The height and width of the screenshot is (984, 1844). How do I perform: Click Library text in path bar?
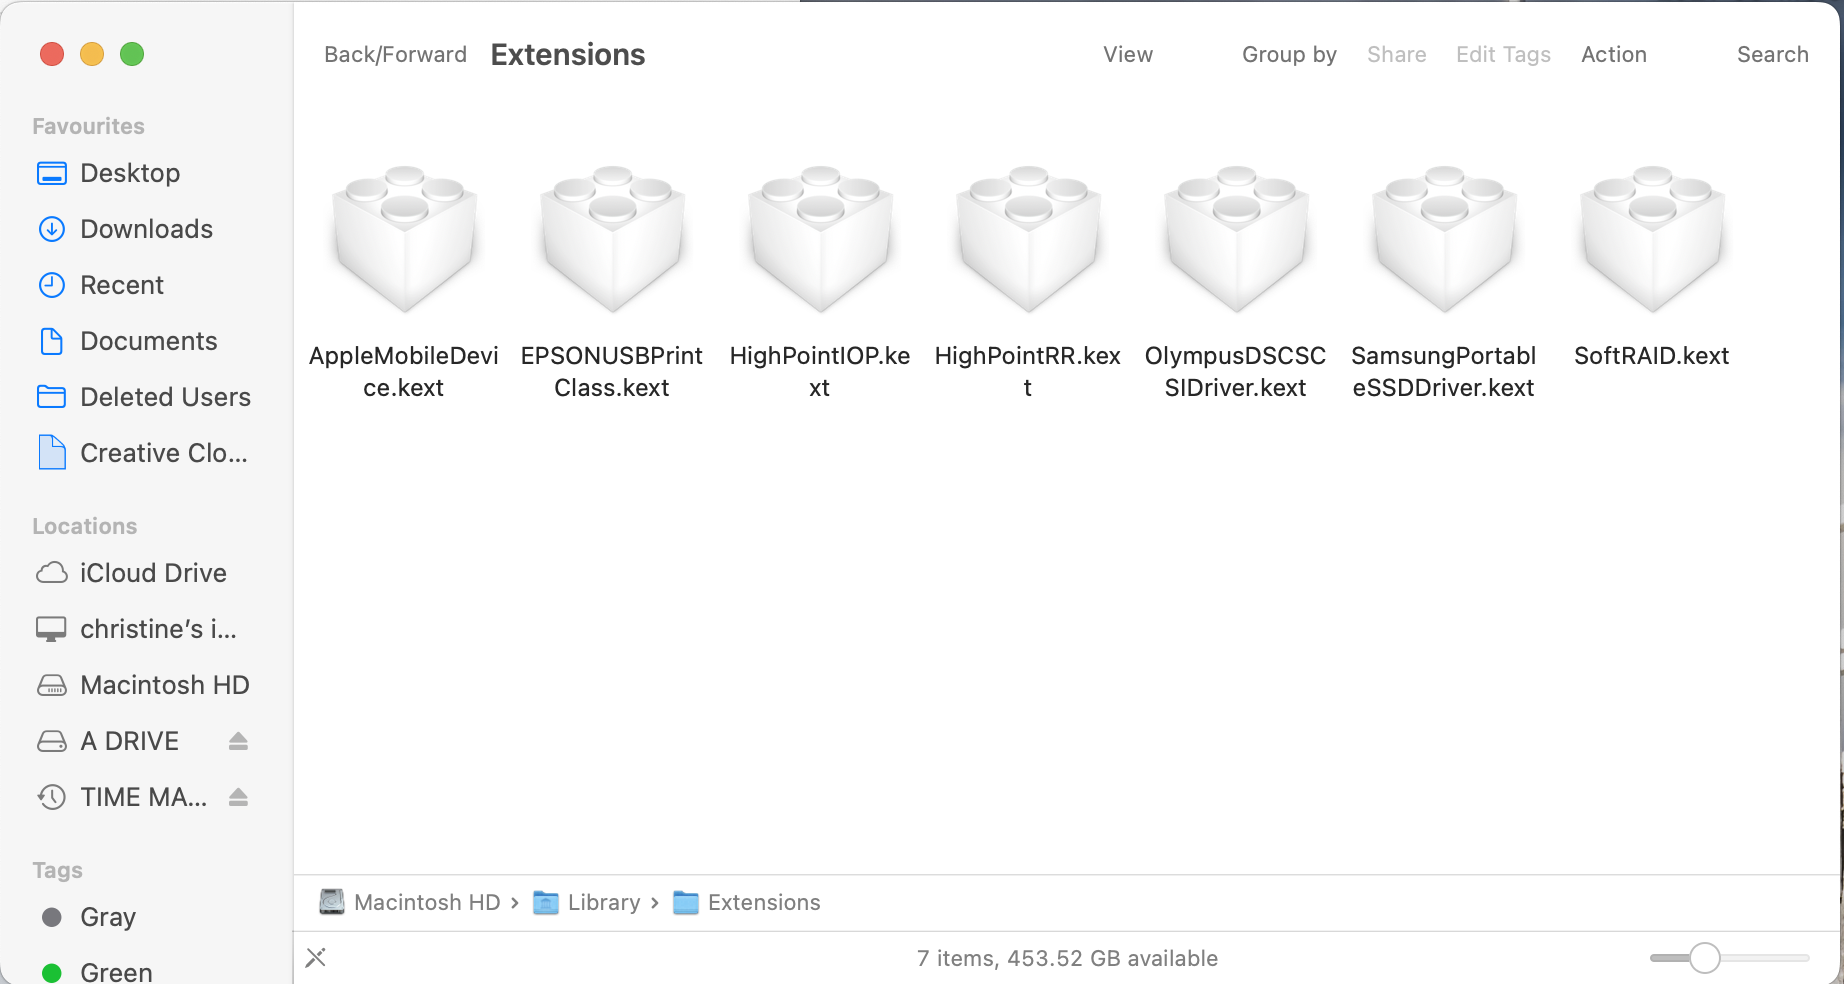604,902
